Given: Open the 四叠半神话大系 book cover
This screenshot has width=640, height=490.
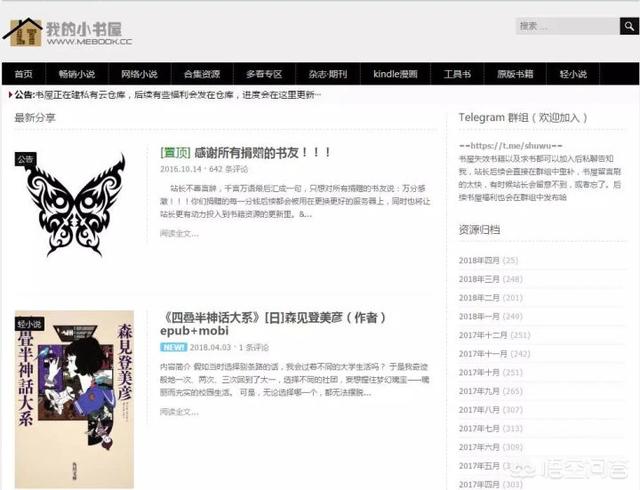Looking at the screenshot, I should click(74, 399).
